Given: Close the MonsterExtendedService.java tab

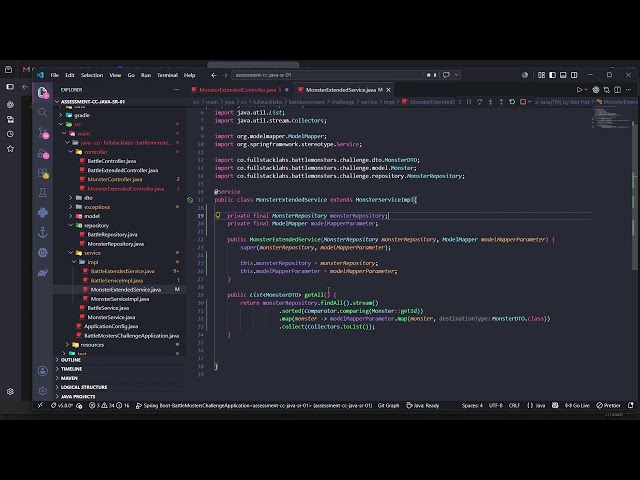Looking at the screenshot, I should tap(388, 90).
